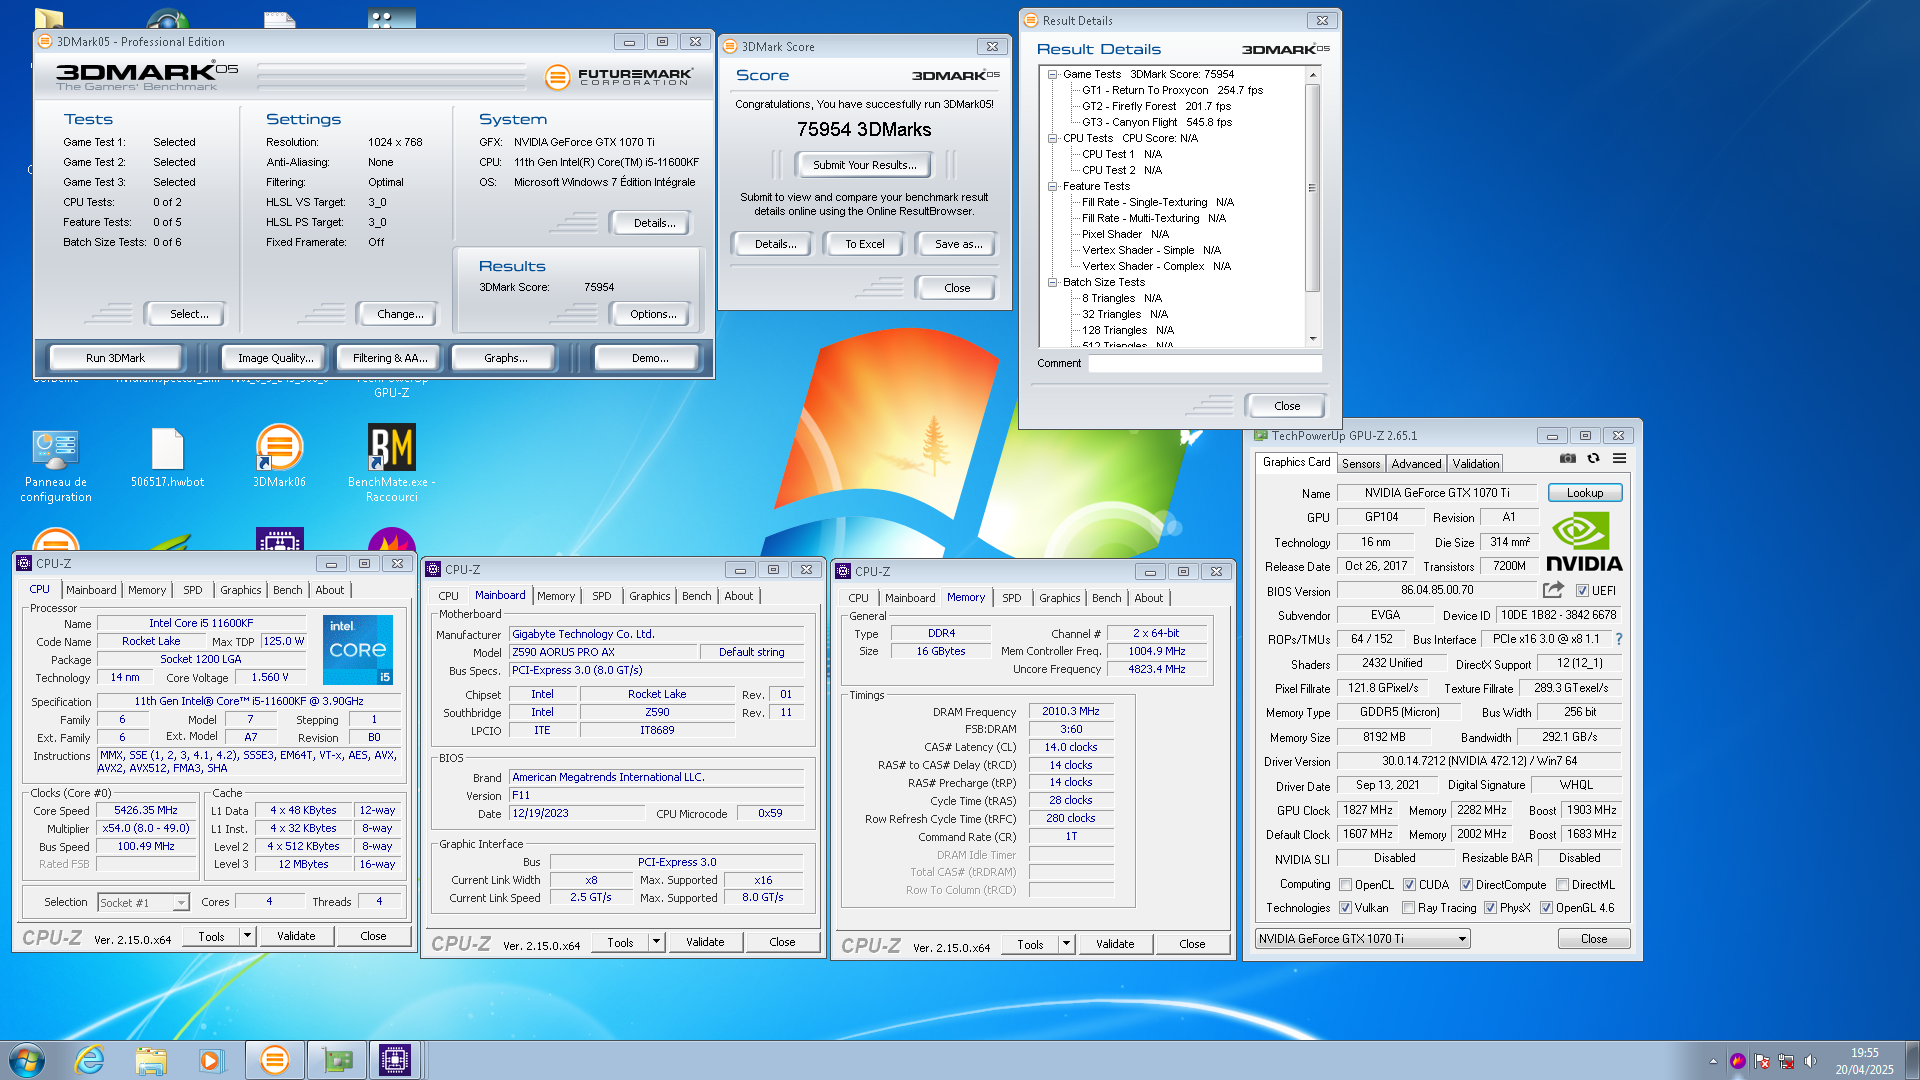The image size is (1920, 1080).
Task: Switch to Advanced tab in GPU-Z
Action: pyautogui.click(x=1416, y=464)
